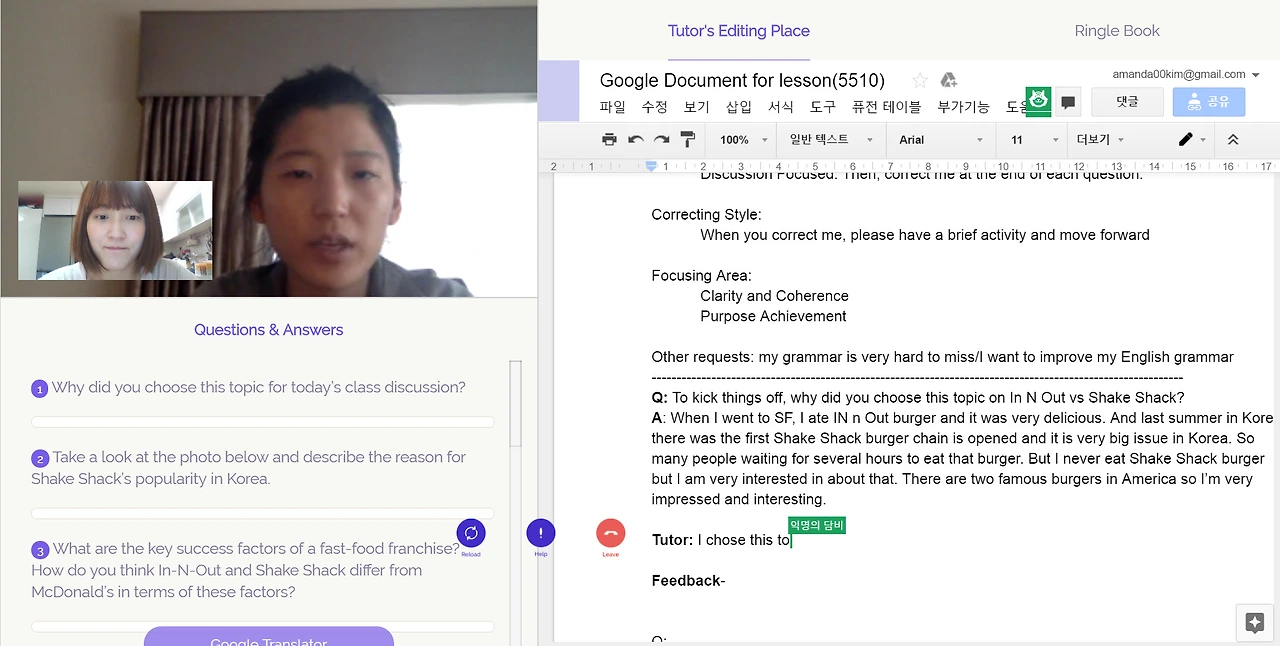Click the 'Clarity and Coherence' line
This screenshot has width=1280, height=646.
(775, 296)
